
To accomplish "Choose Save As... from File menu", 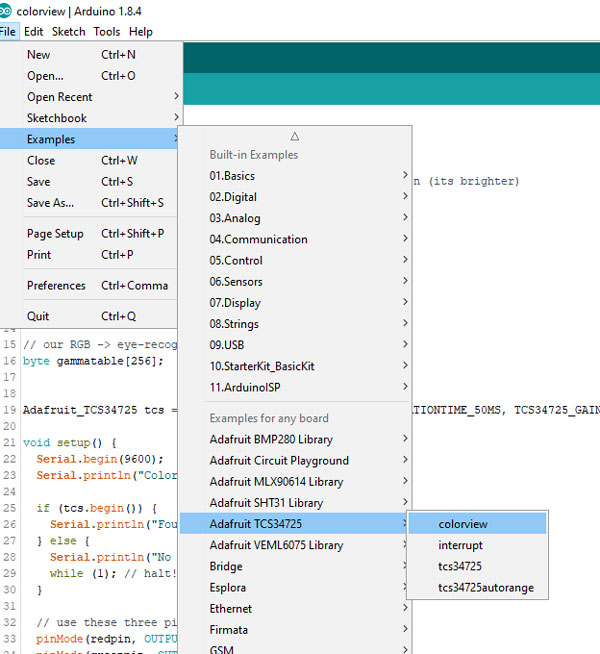I will pos(50,203).
